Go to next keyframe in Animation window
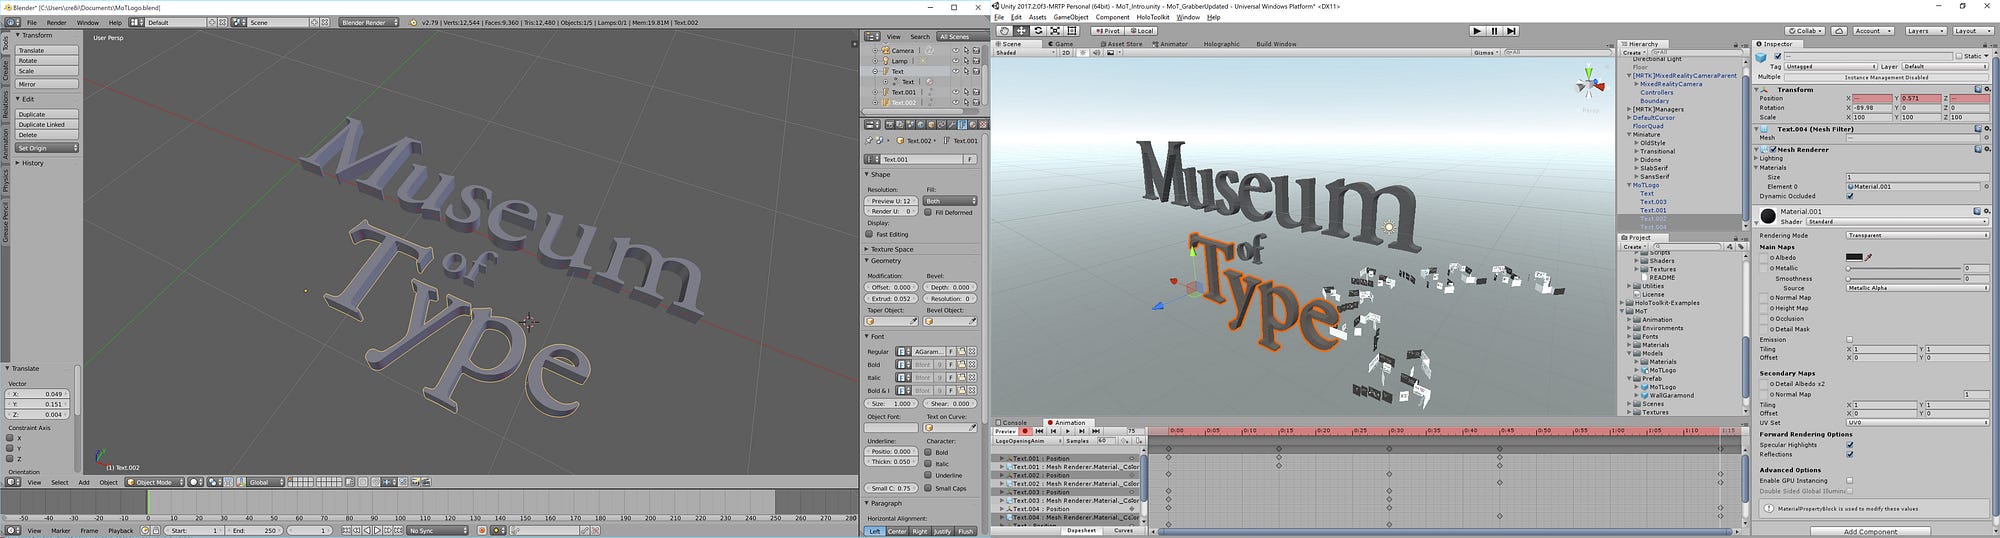2000x538 pixels. pyautogui.click(x=1082, y=431)
